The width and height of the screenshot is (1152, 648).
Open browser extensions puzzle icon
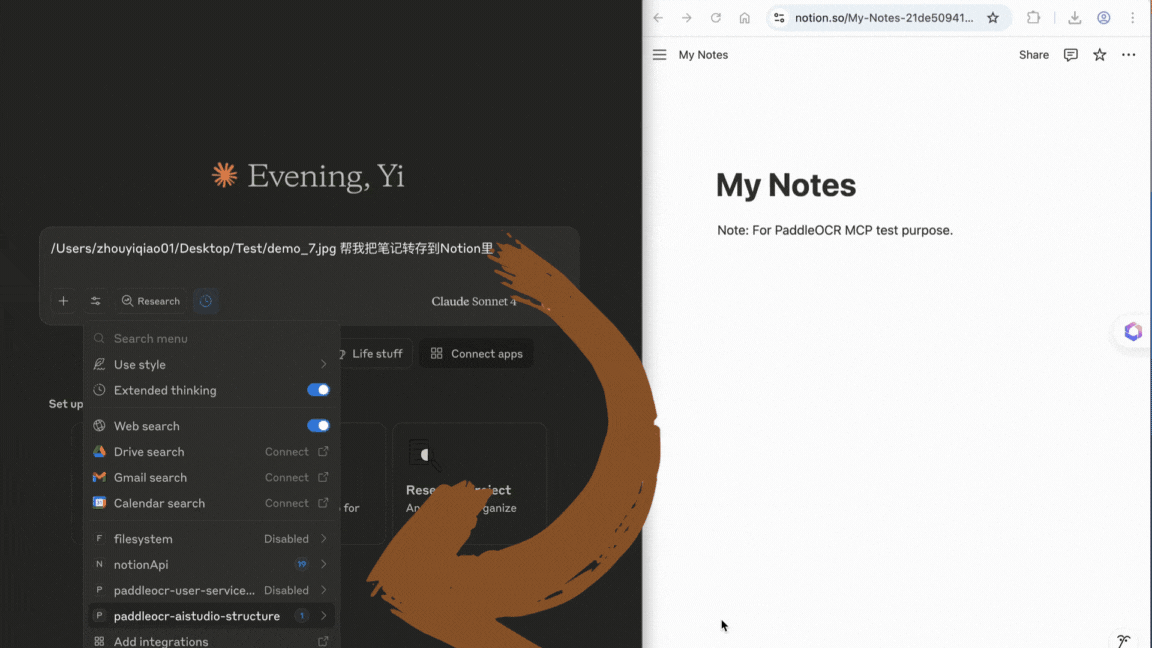(x=1033, y=18)
